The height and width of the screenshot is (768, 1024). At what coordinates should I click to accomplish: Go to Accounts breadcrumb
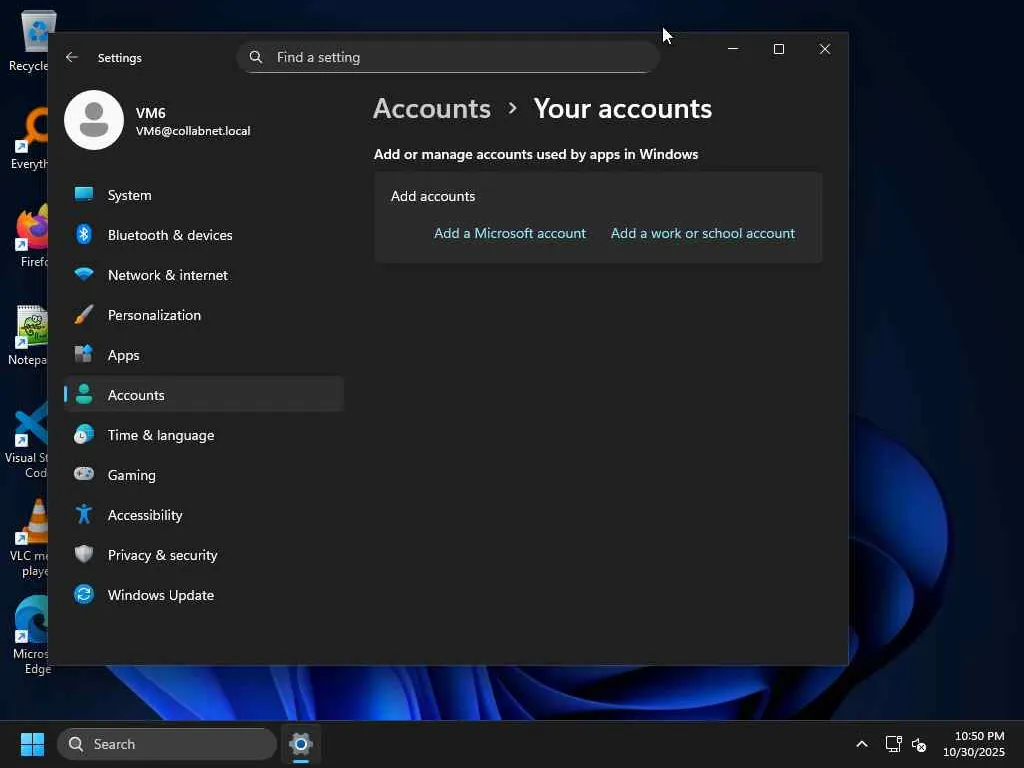pos(432,108)
